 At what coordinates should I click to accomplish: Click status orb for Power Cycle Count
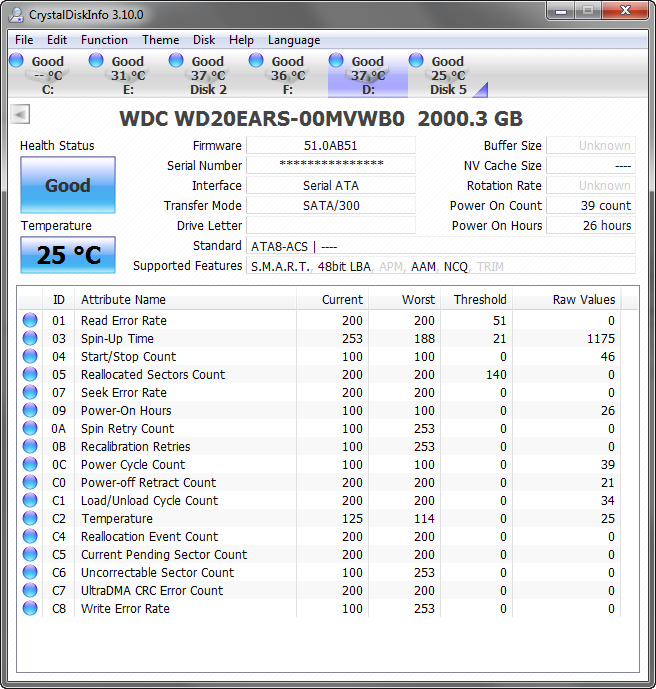[30, 464]
